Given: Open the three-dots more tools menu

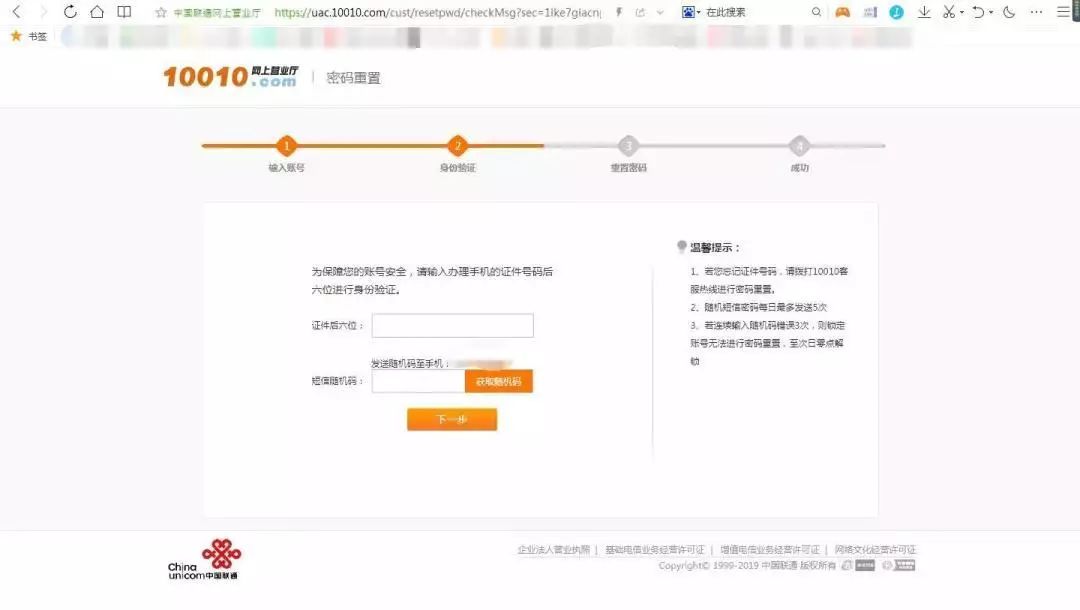Looking at the screenshot, I should point(1036,12).
